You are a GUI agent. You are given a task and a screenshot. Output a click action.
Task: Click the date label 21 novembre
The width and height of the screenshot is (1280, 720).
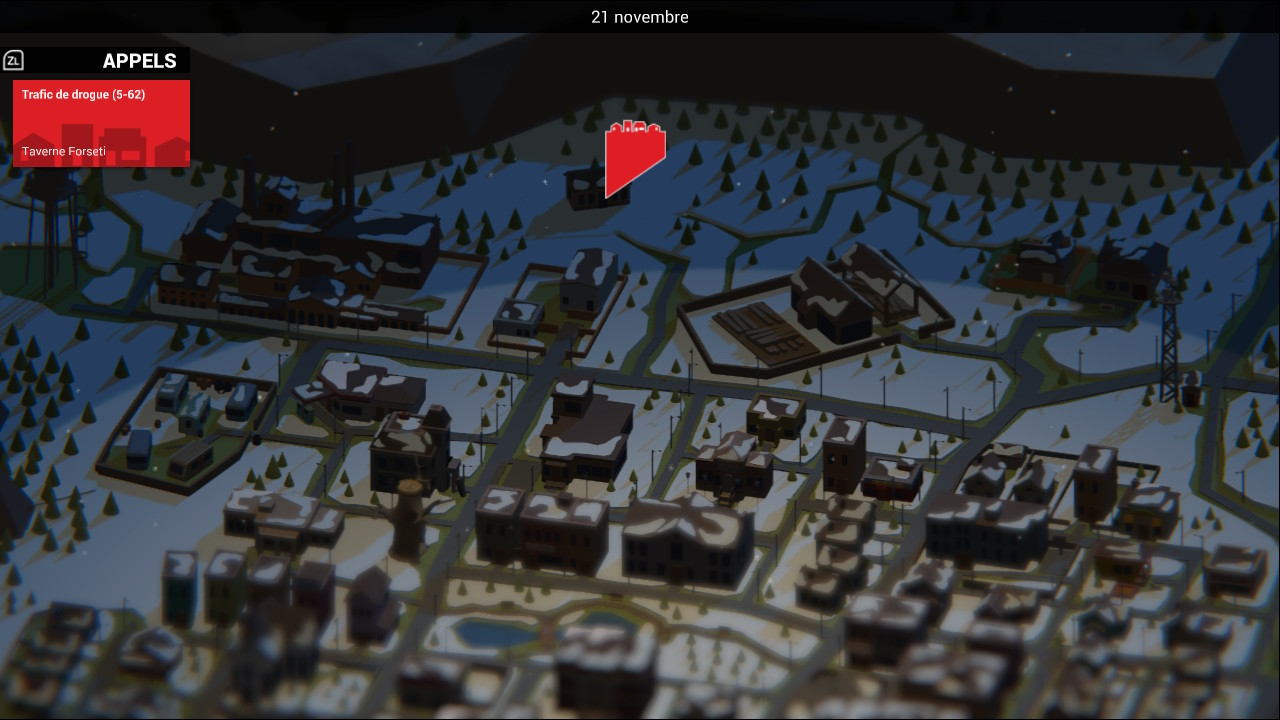[x=640, y=17]
